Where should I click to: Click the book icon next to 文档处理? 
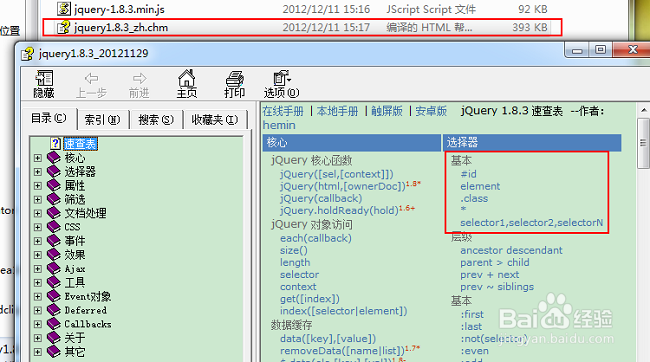(x=53, y=213)
